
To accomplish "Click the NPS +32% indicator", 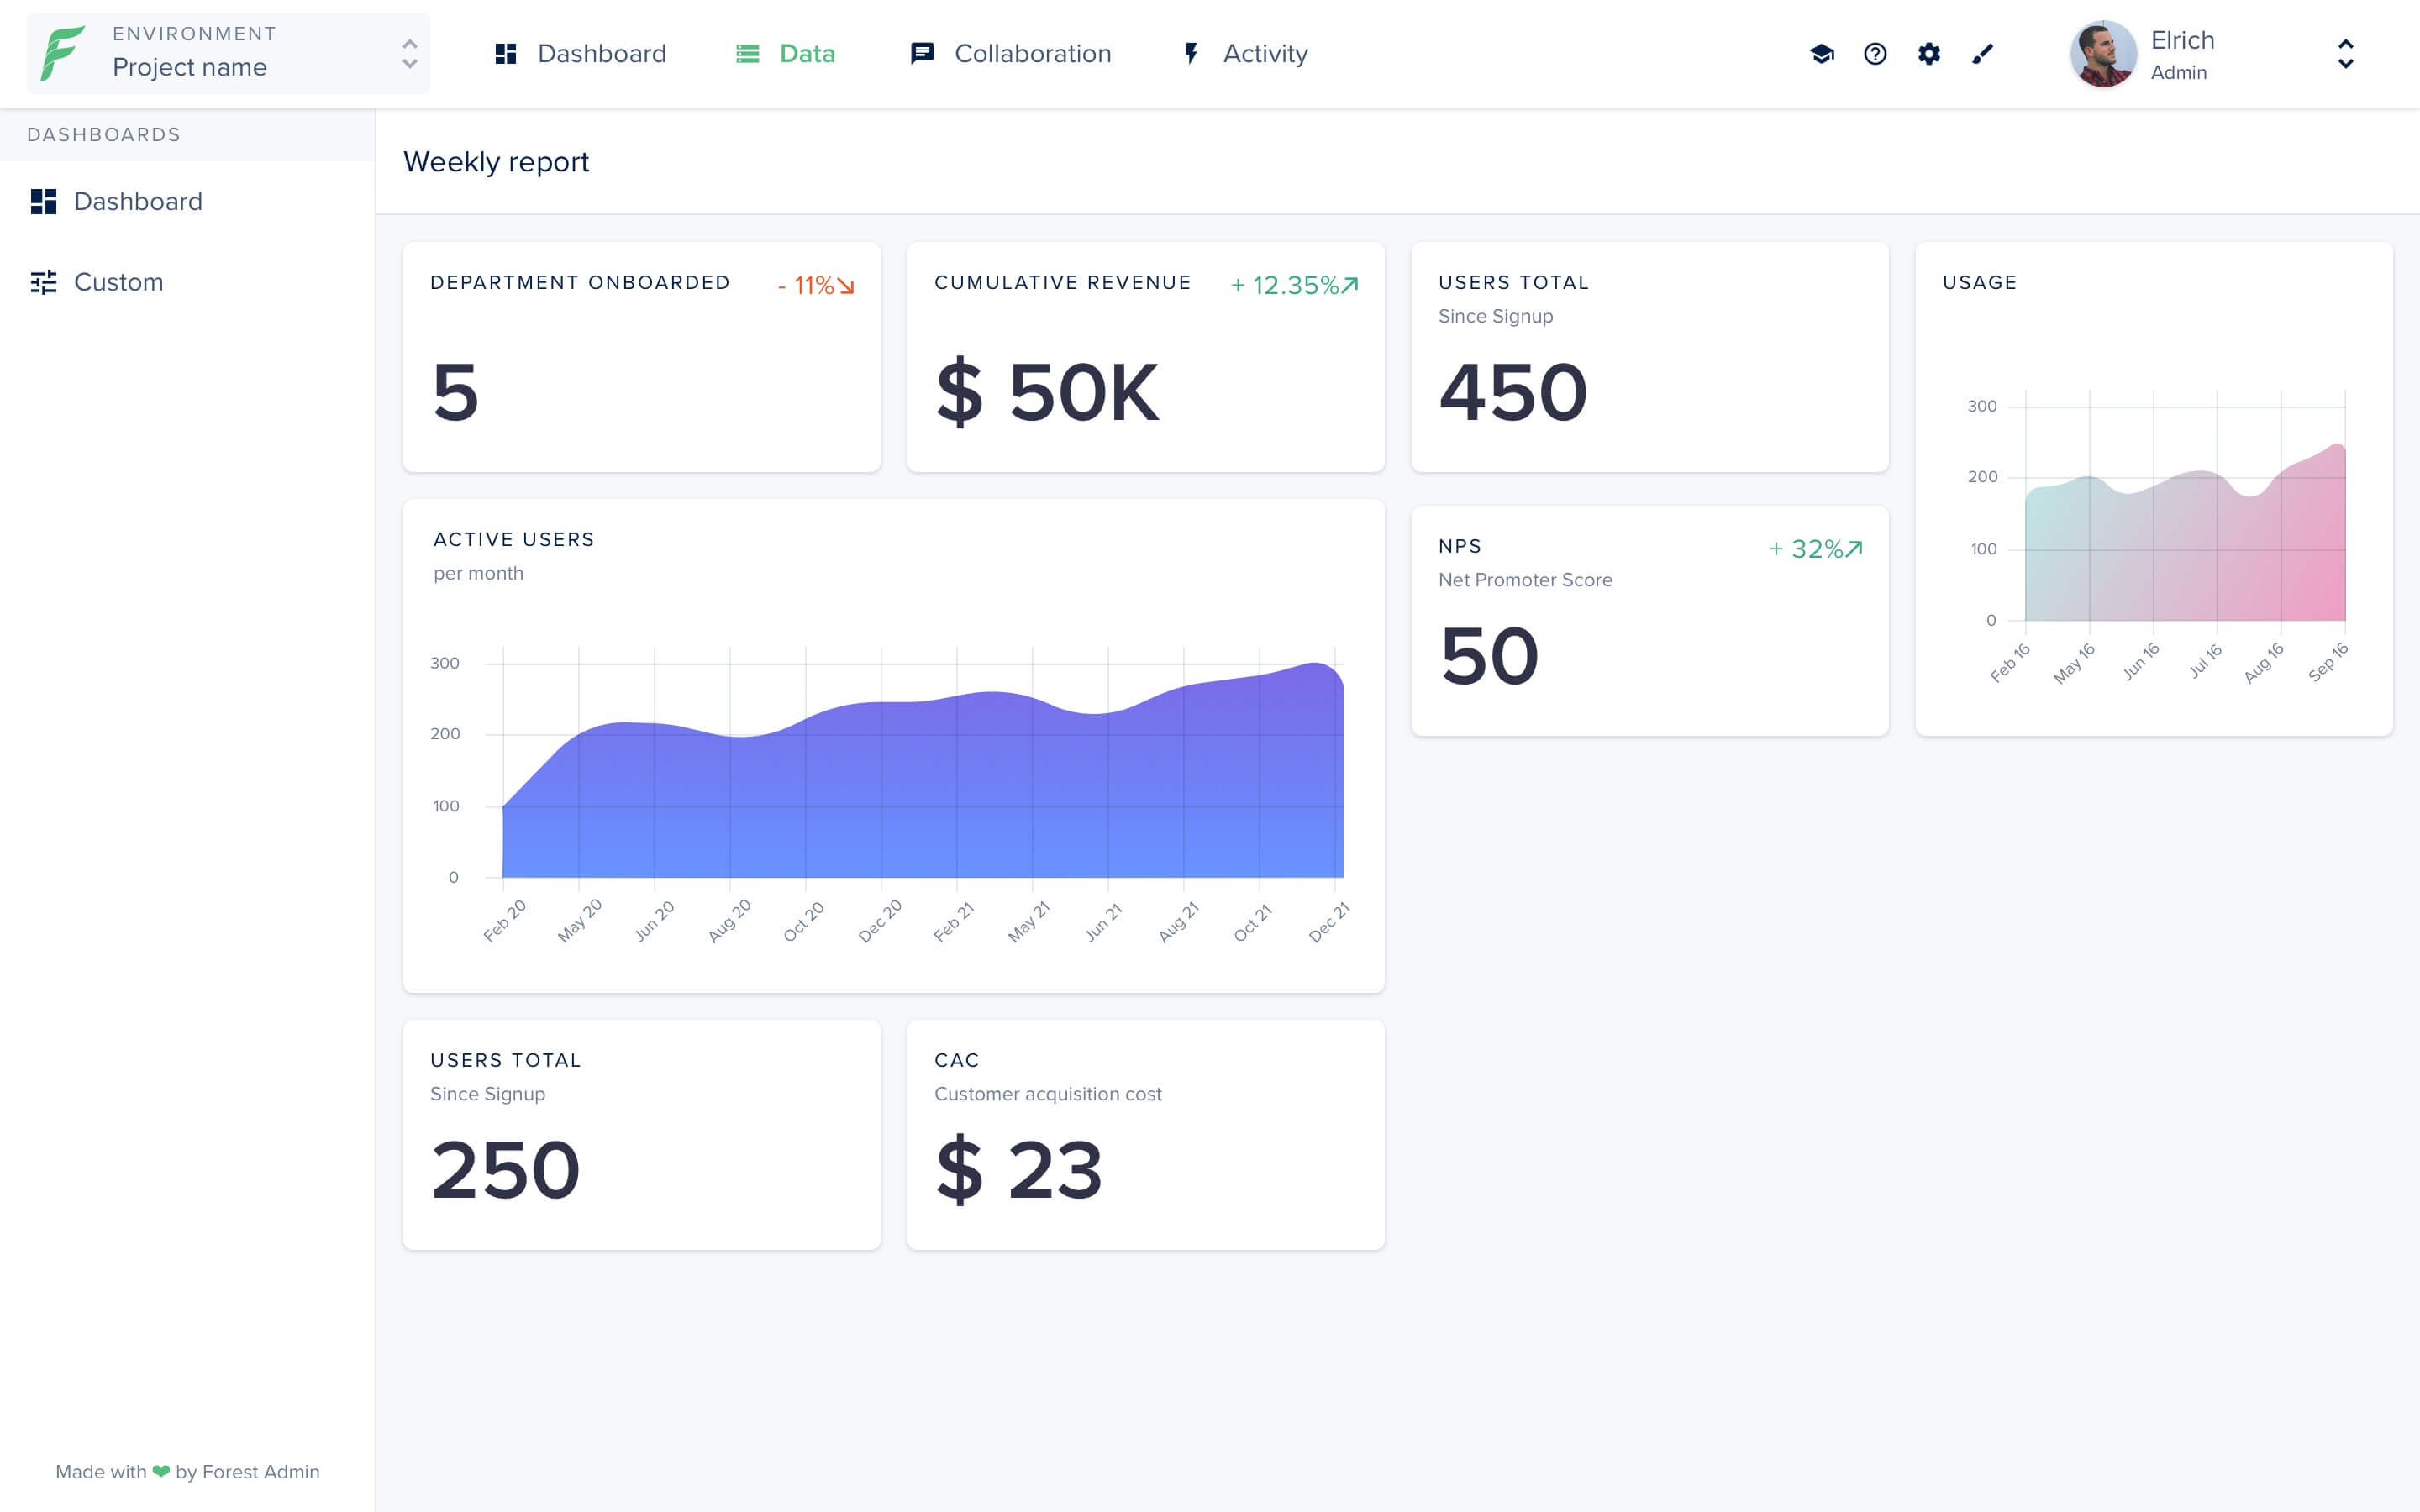I will pos(1814,548).
